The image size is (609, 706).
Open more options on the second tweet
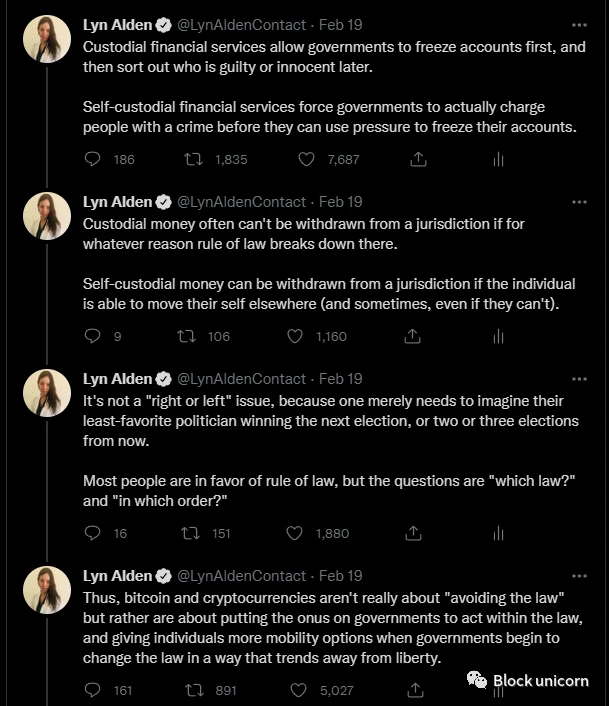pyautogui.click(x=579, y=202)
